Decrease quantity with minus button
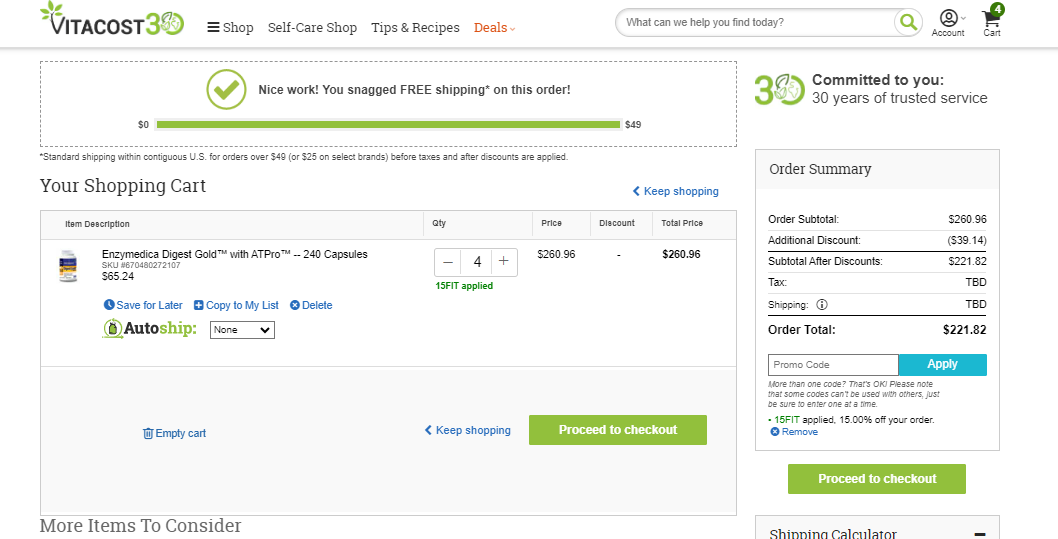 pos(448,262)
